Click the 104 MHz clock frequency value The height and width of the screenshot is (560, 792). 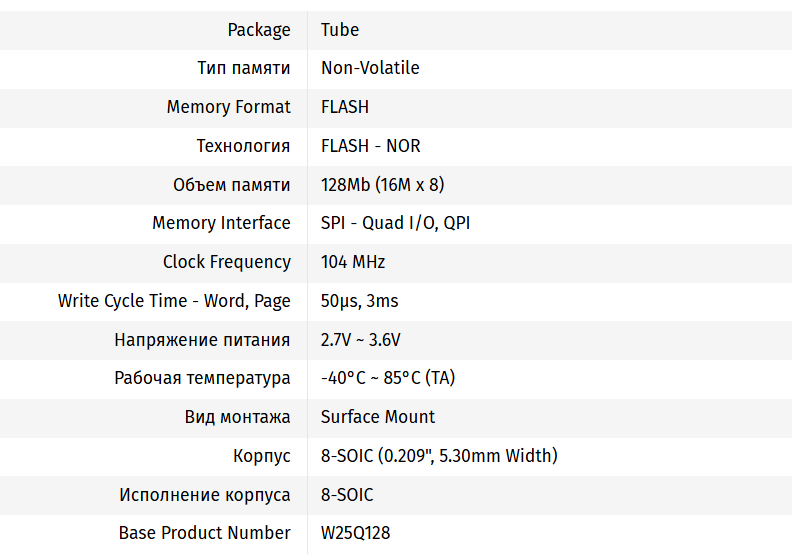click(353, 262)
